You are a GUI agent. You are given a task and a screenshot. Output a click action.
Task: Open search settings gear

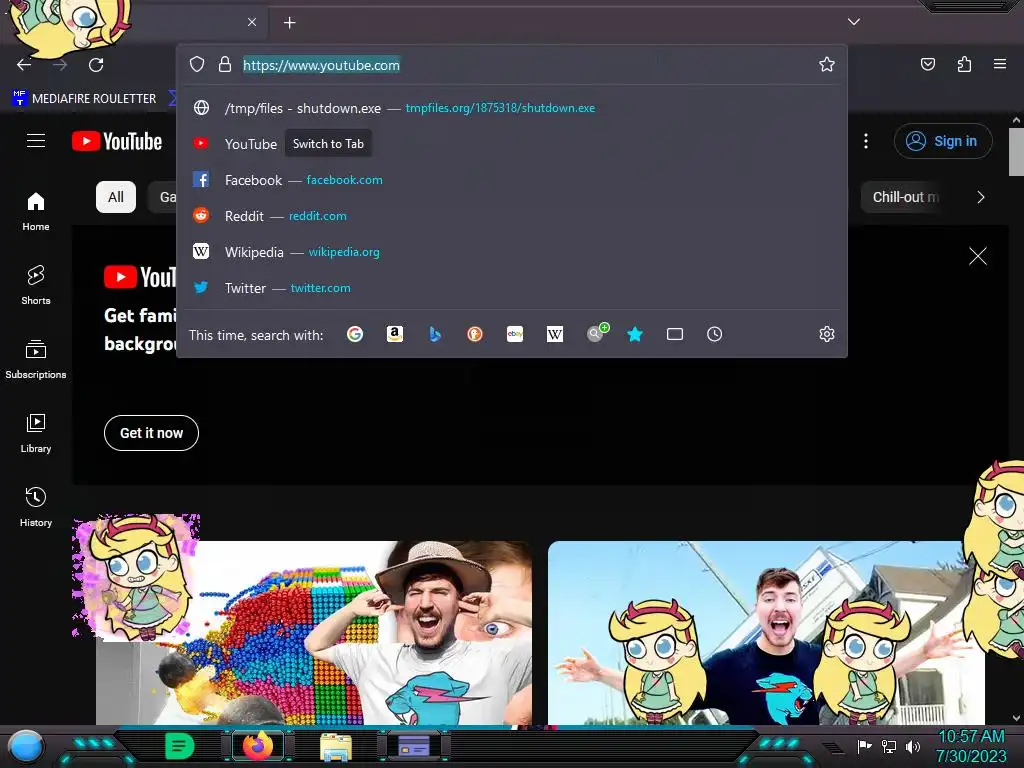[x=827, y=334]
